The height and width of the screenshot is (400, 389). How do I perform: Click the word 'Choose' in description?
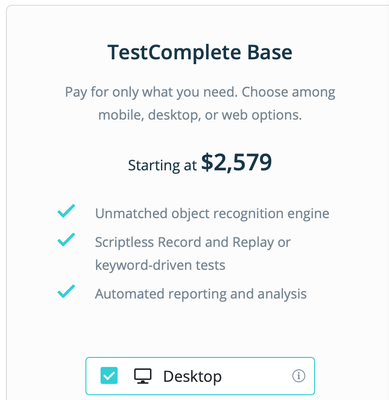pyautogui.click(x=264, y=92)
